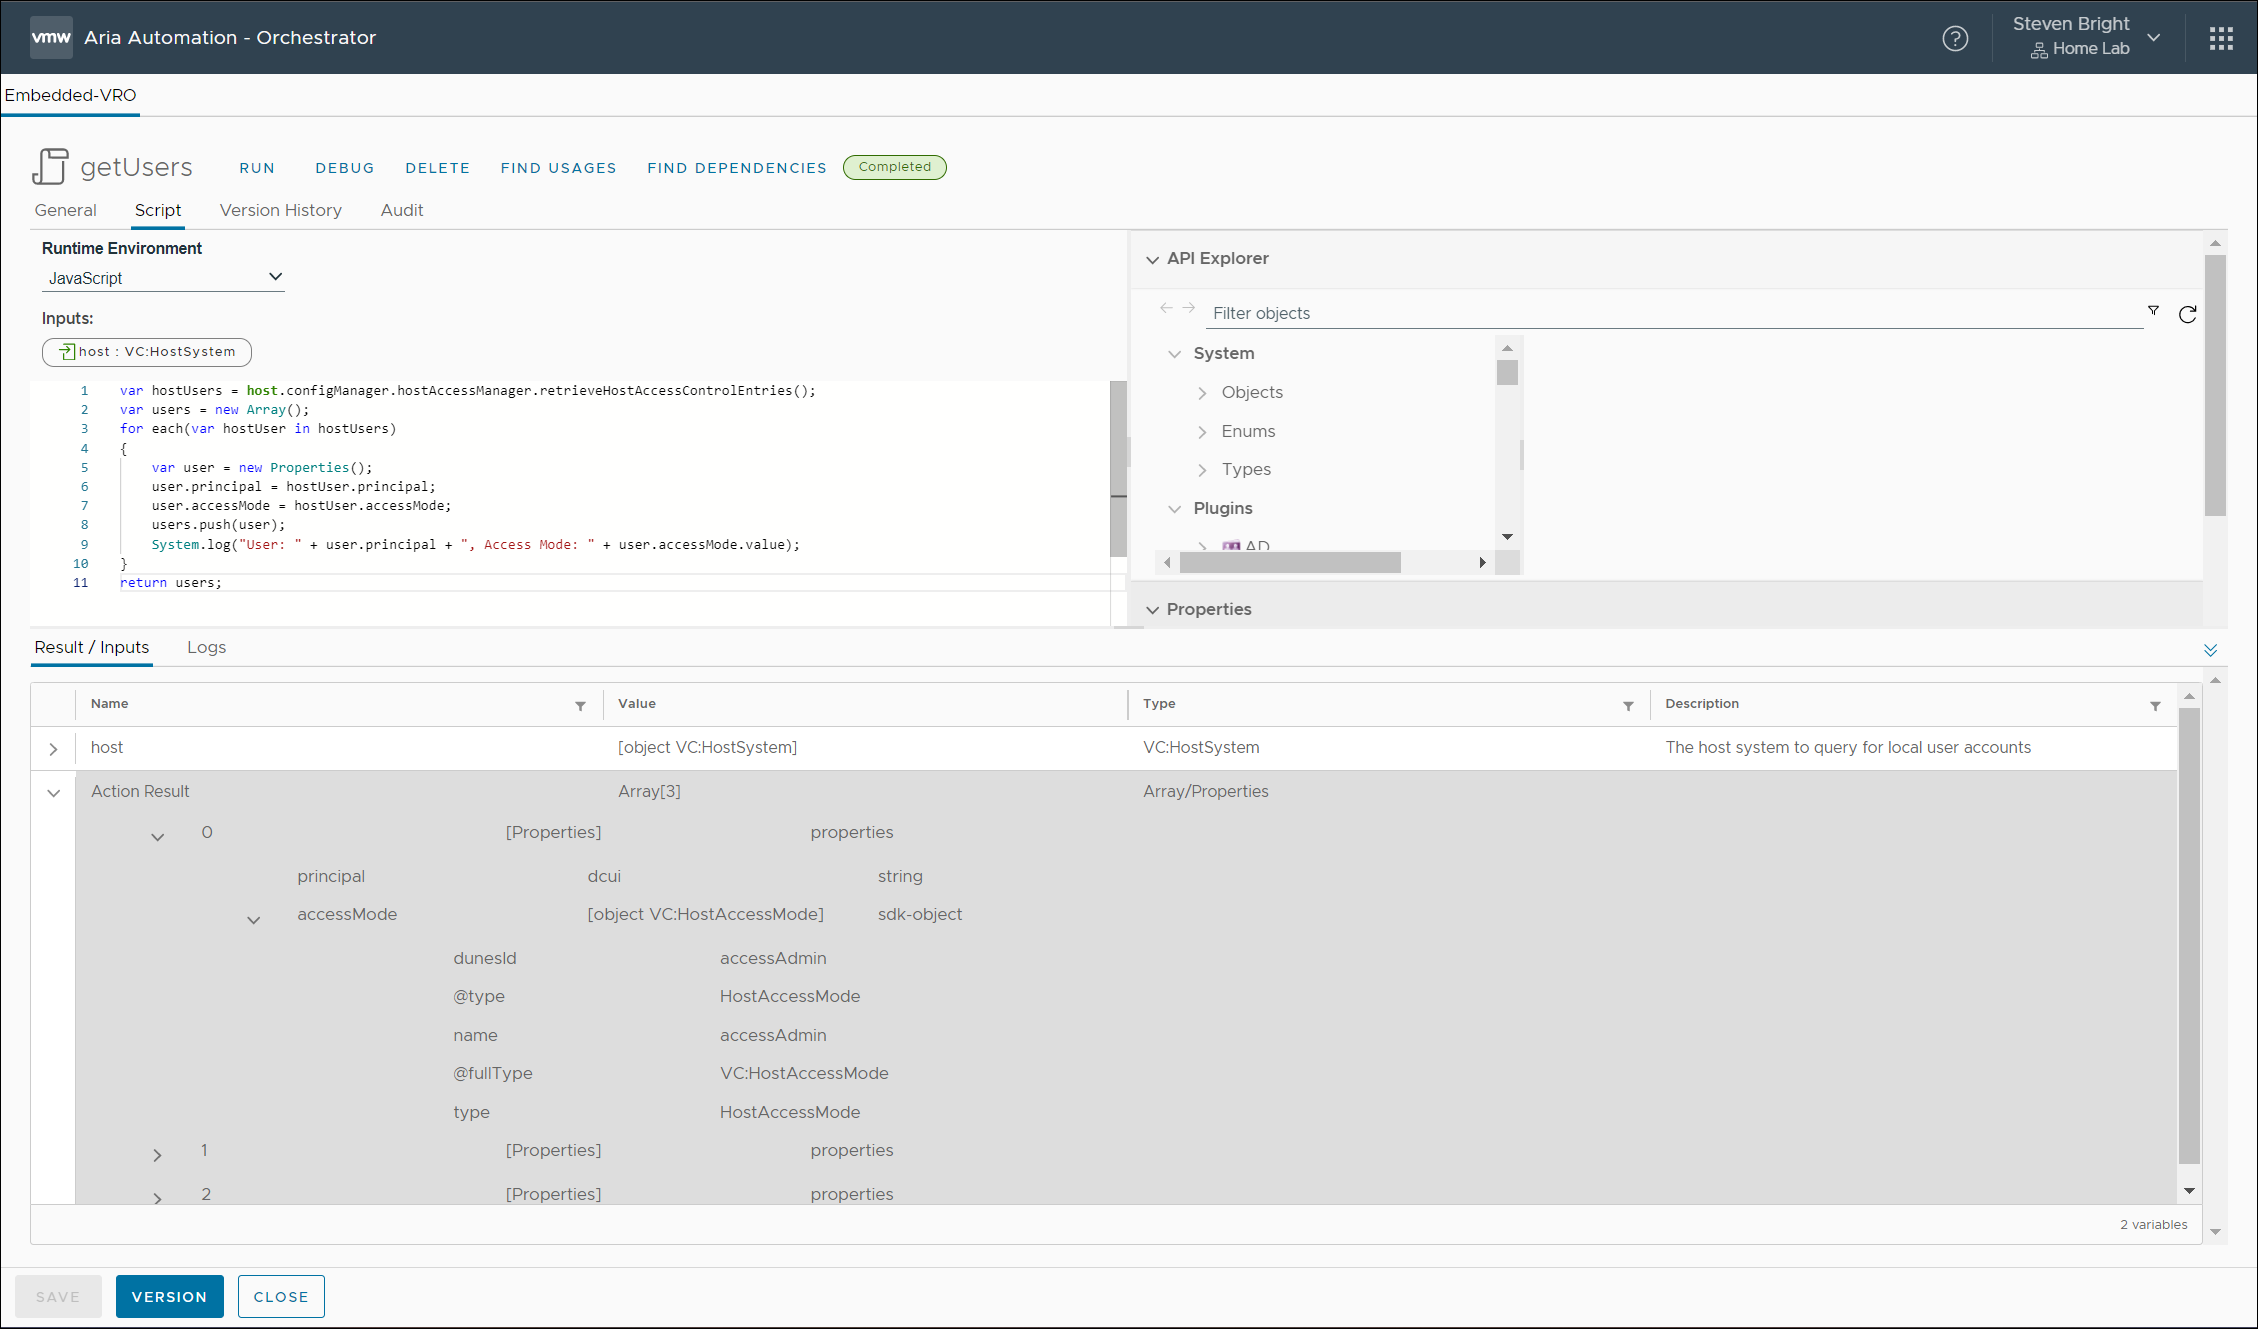
Task: Collapse the System tree node
Action: [1175, 354]
